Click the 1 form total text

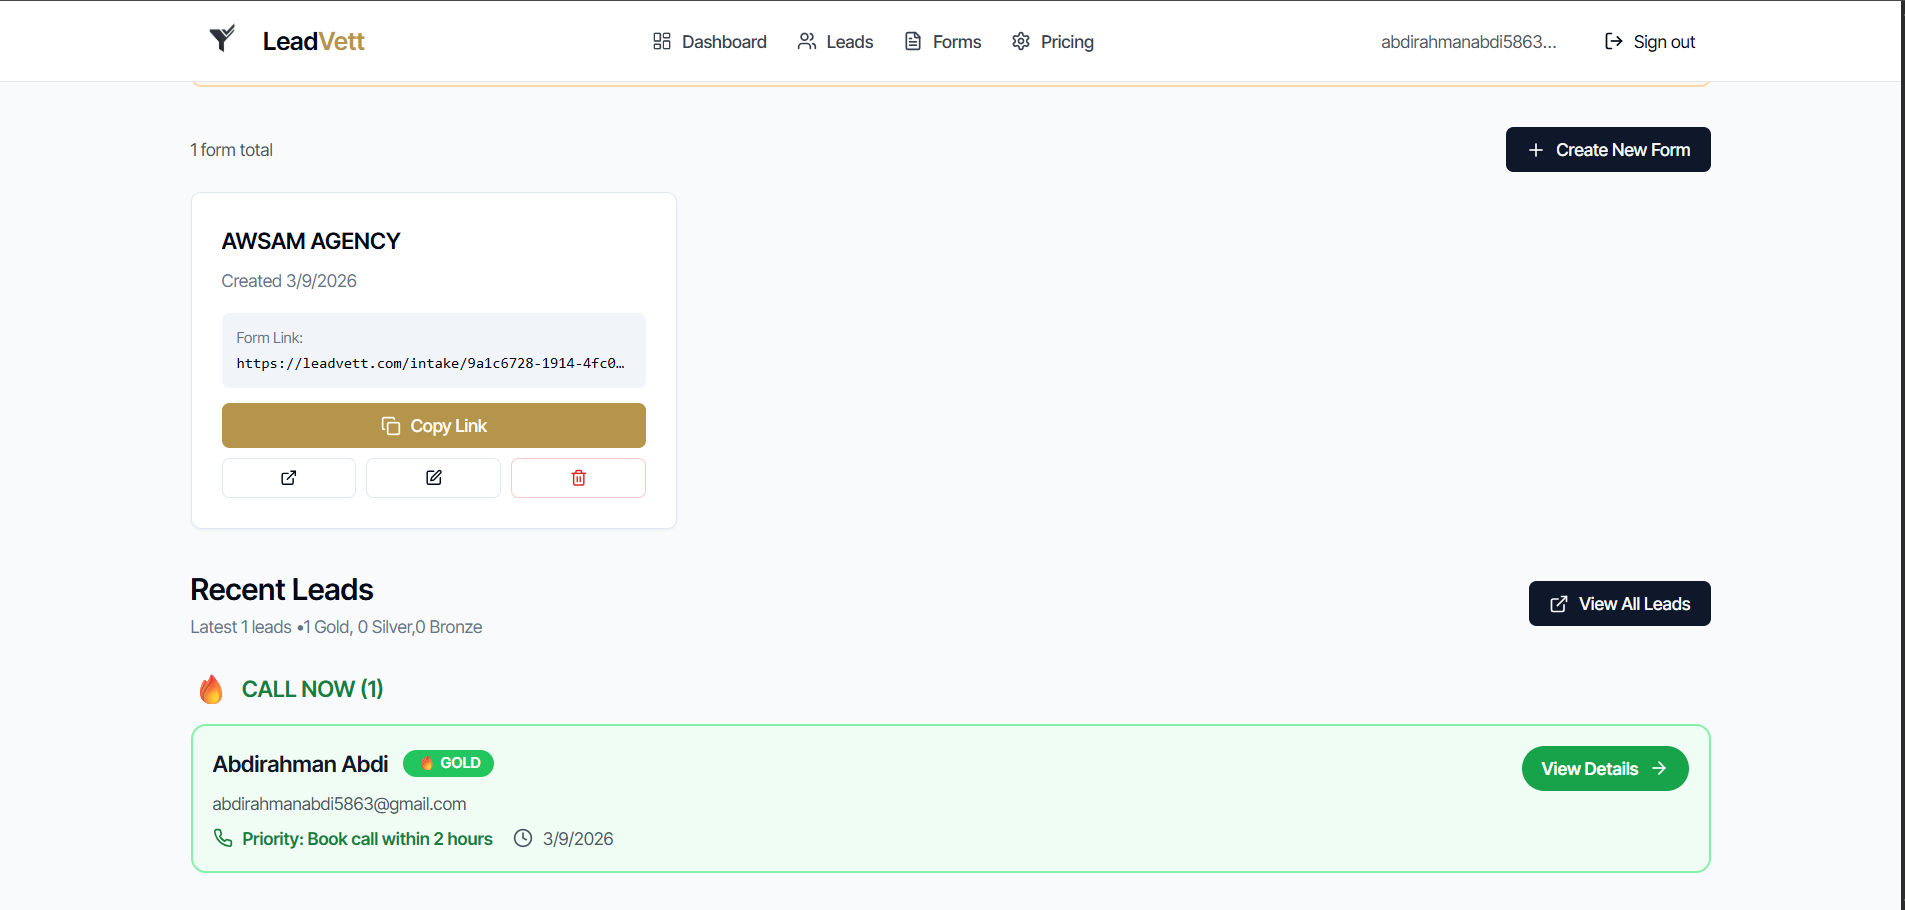(231, 150)
